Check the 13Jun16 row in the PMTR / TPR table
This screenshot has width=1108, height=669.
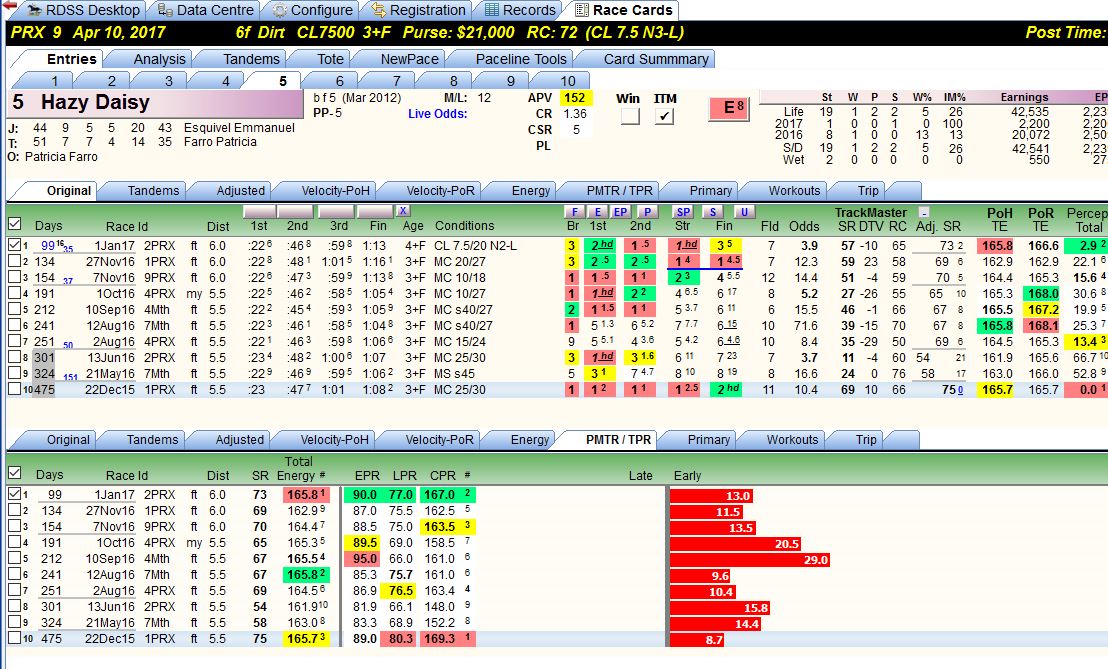[14, 606]
